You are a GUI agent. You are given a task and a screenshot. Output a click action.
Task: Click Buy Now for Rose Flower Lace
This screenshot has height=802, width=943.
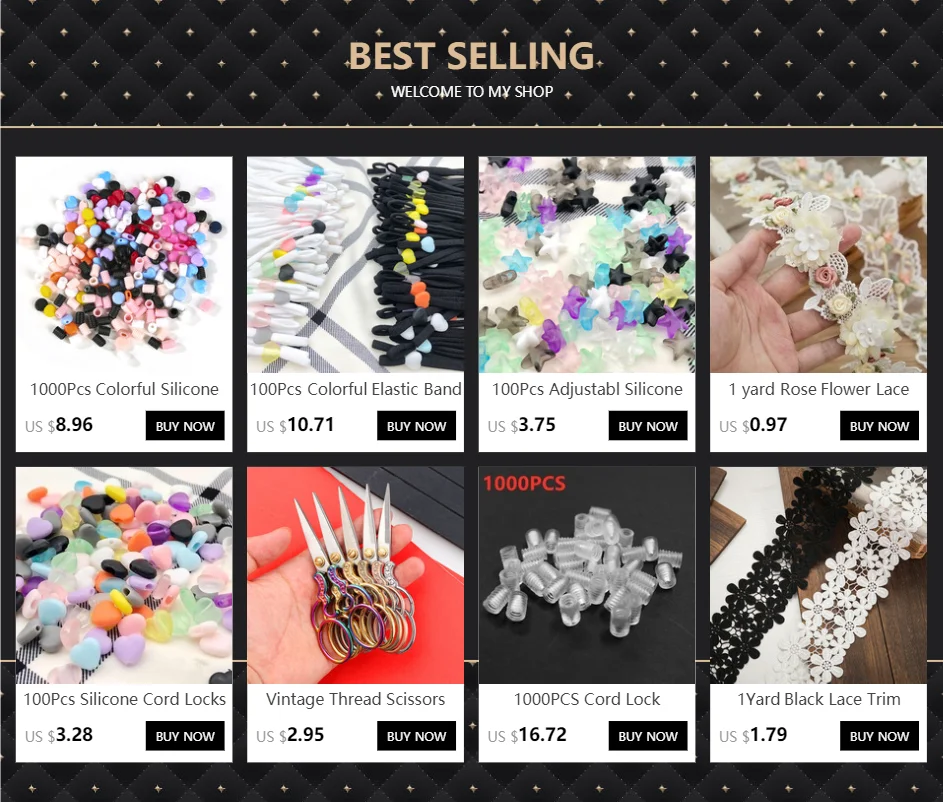click(879, 426)
